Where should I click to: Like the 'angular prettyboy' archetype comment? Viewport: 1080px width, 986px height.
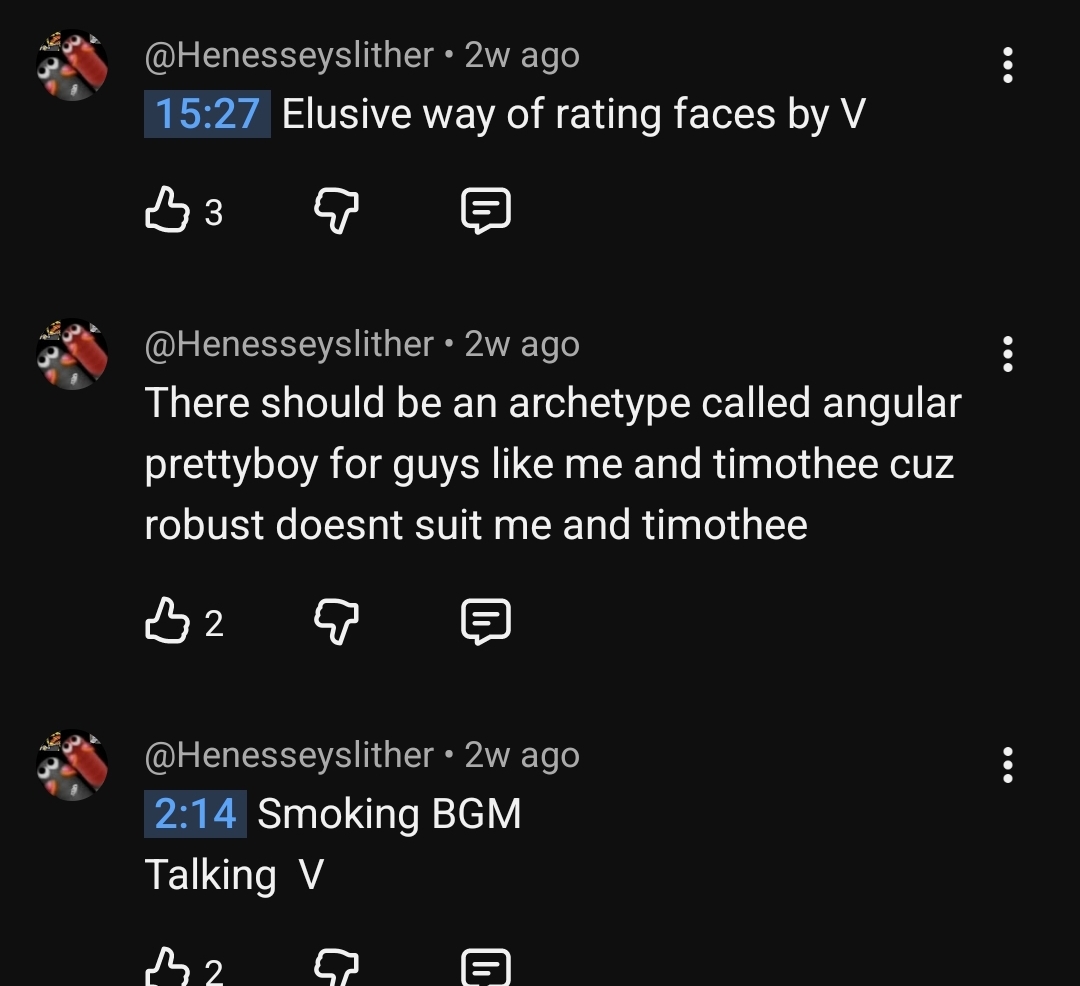click(x=167, y=621)
